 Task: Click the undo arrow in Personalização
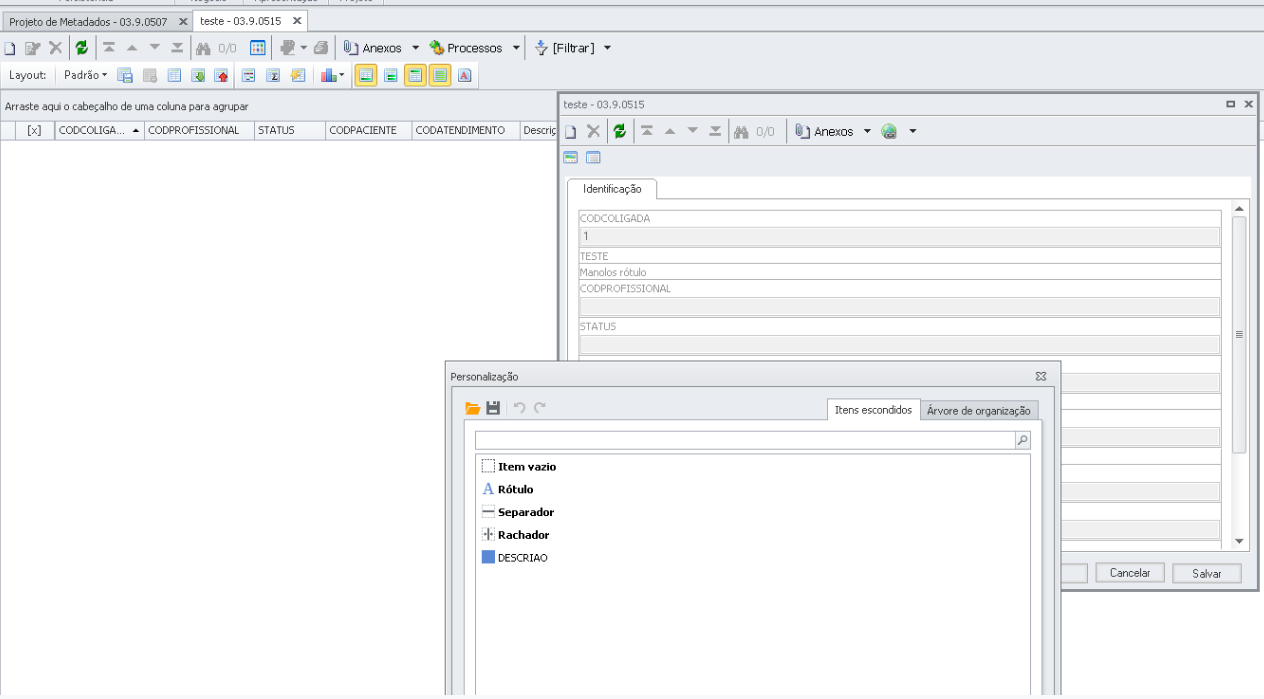point(520,408)
